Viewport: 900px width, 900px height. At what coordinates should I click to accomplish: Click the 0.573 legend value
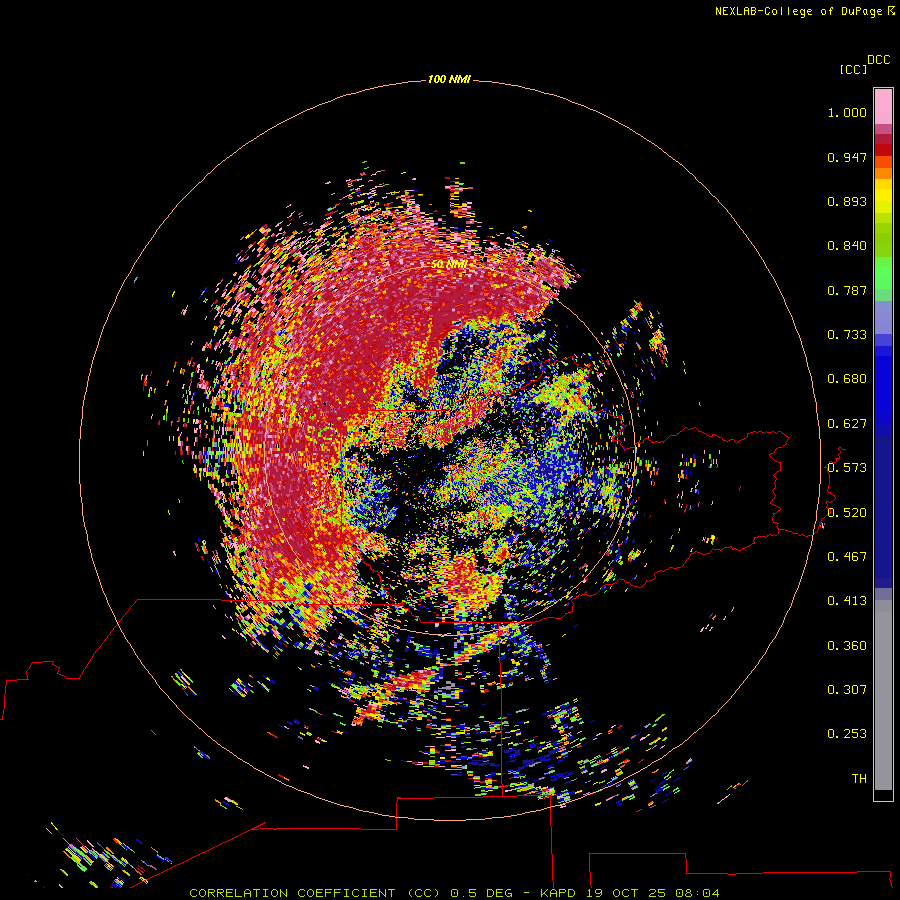(x=847, y=468)
